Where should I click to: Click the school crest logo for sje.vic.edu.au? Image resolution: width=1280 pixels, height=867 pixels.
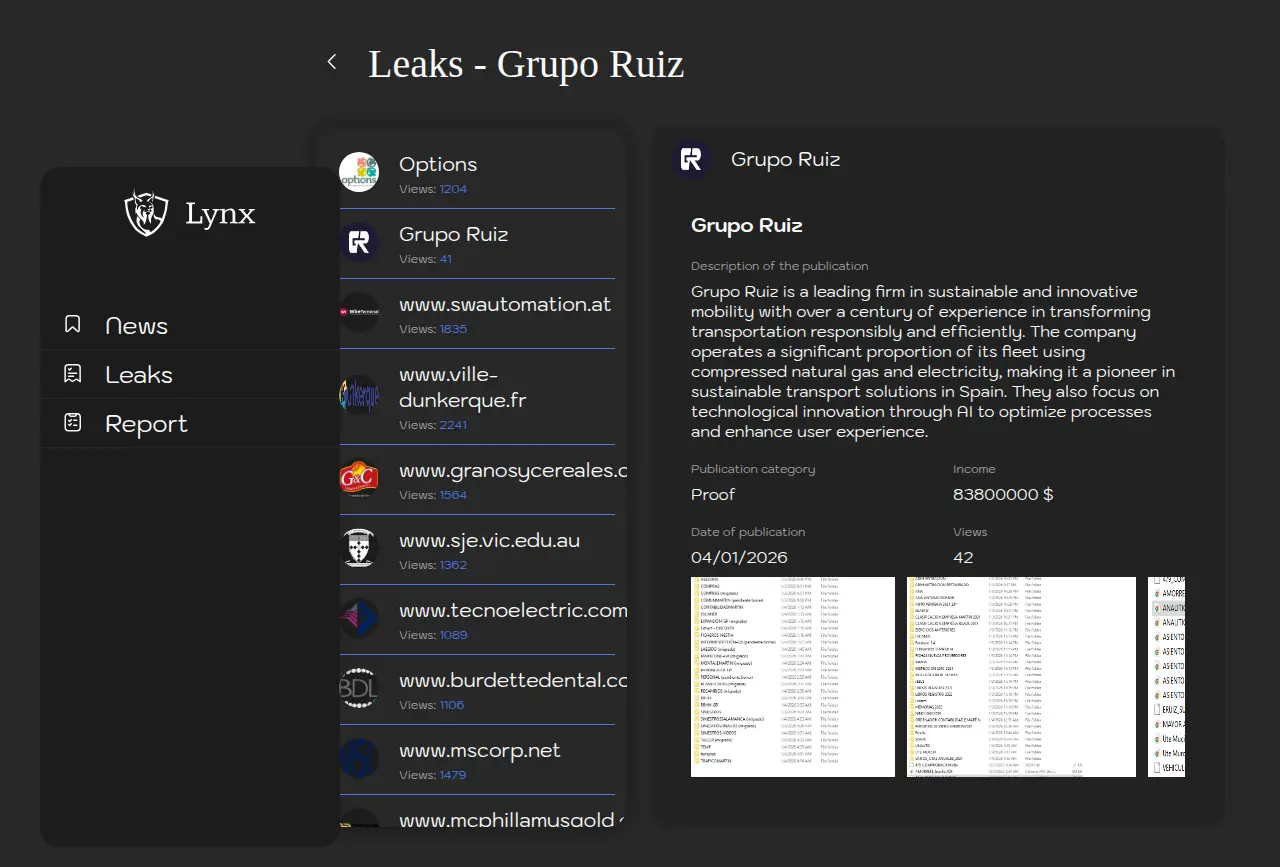click(x=359, y=548)
